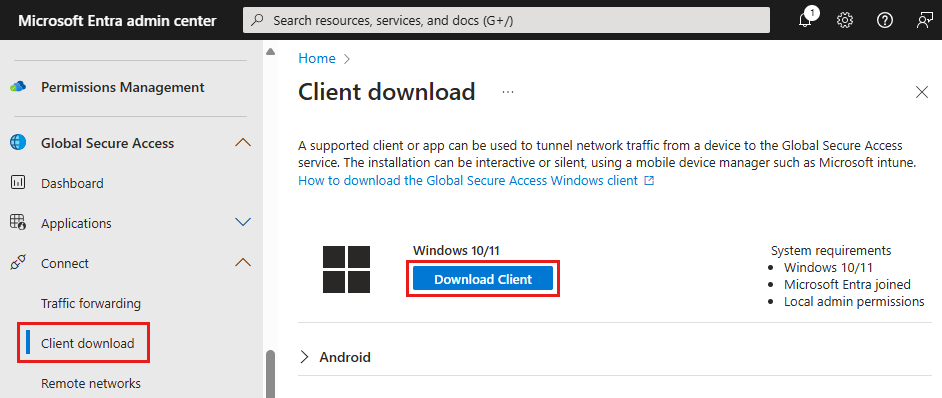This screenshot has width=942, height=398.
Task: Click the help question mark icon
Action: (884, 20)
